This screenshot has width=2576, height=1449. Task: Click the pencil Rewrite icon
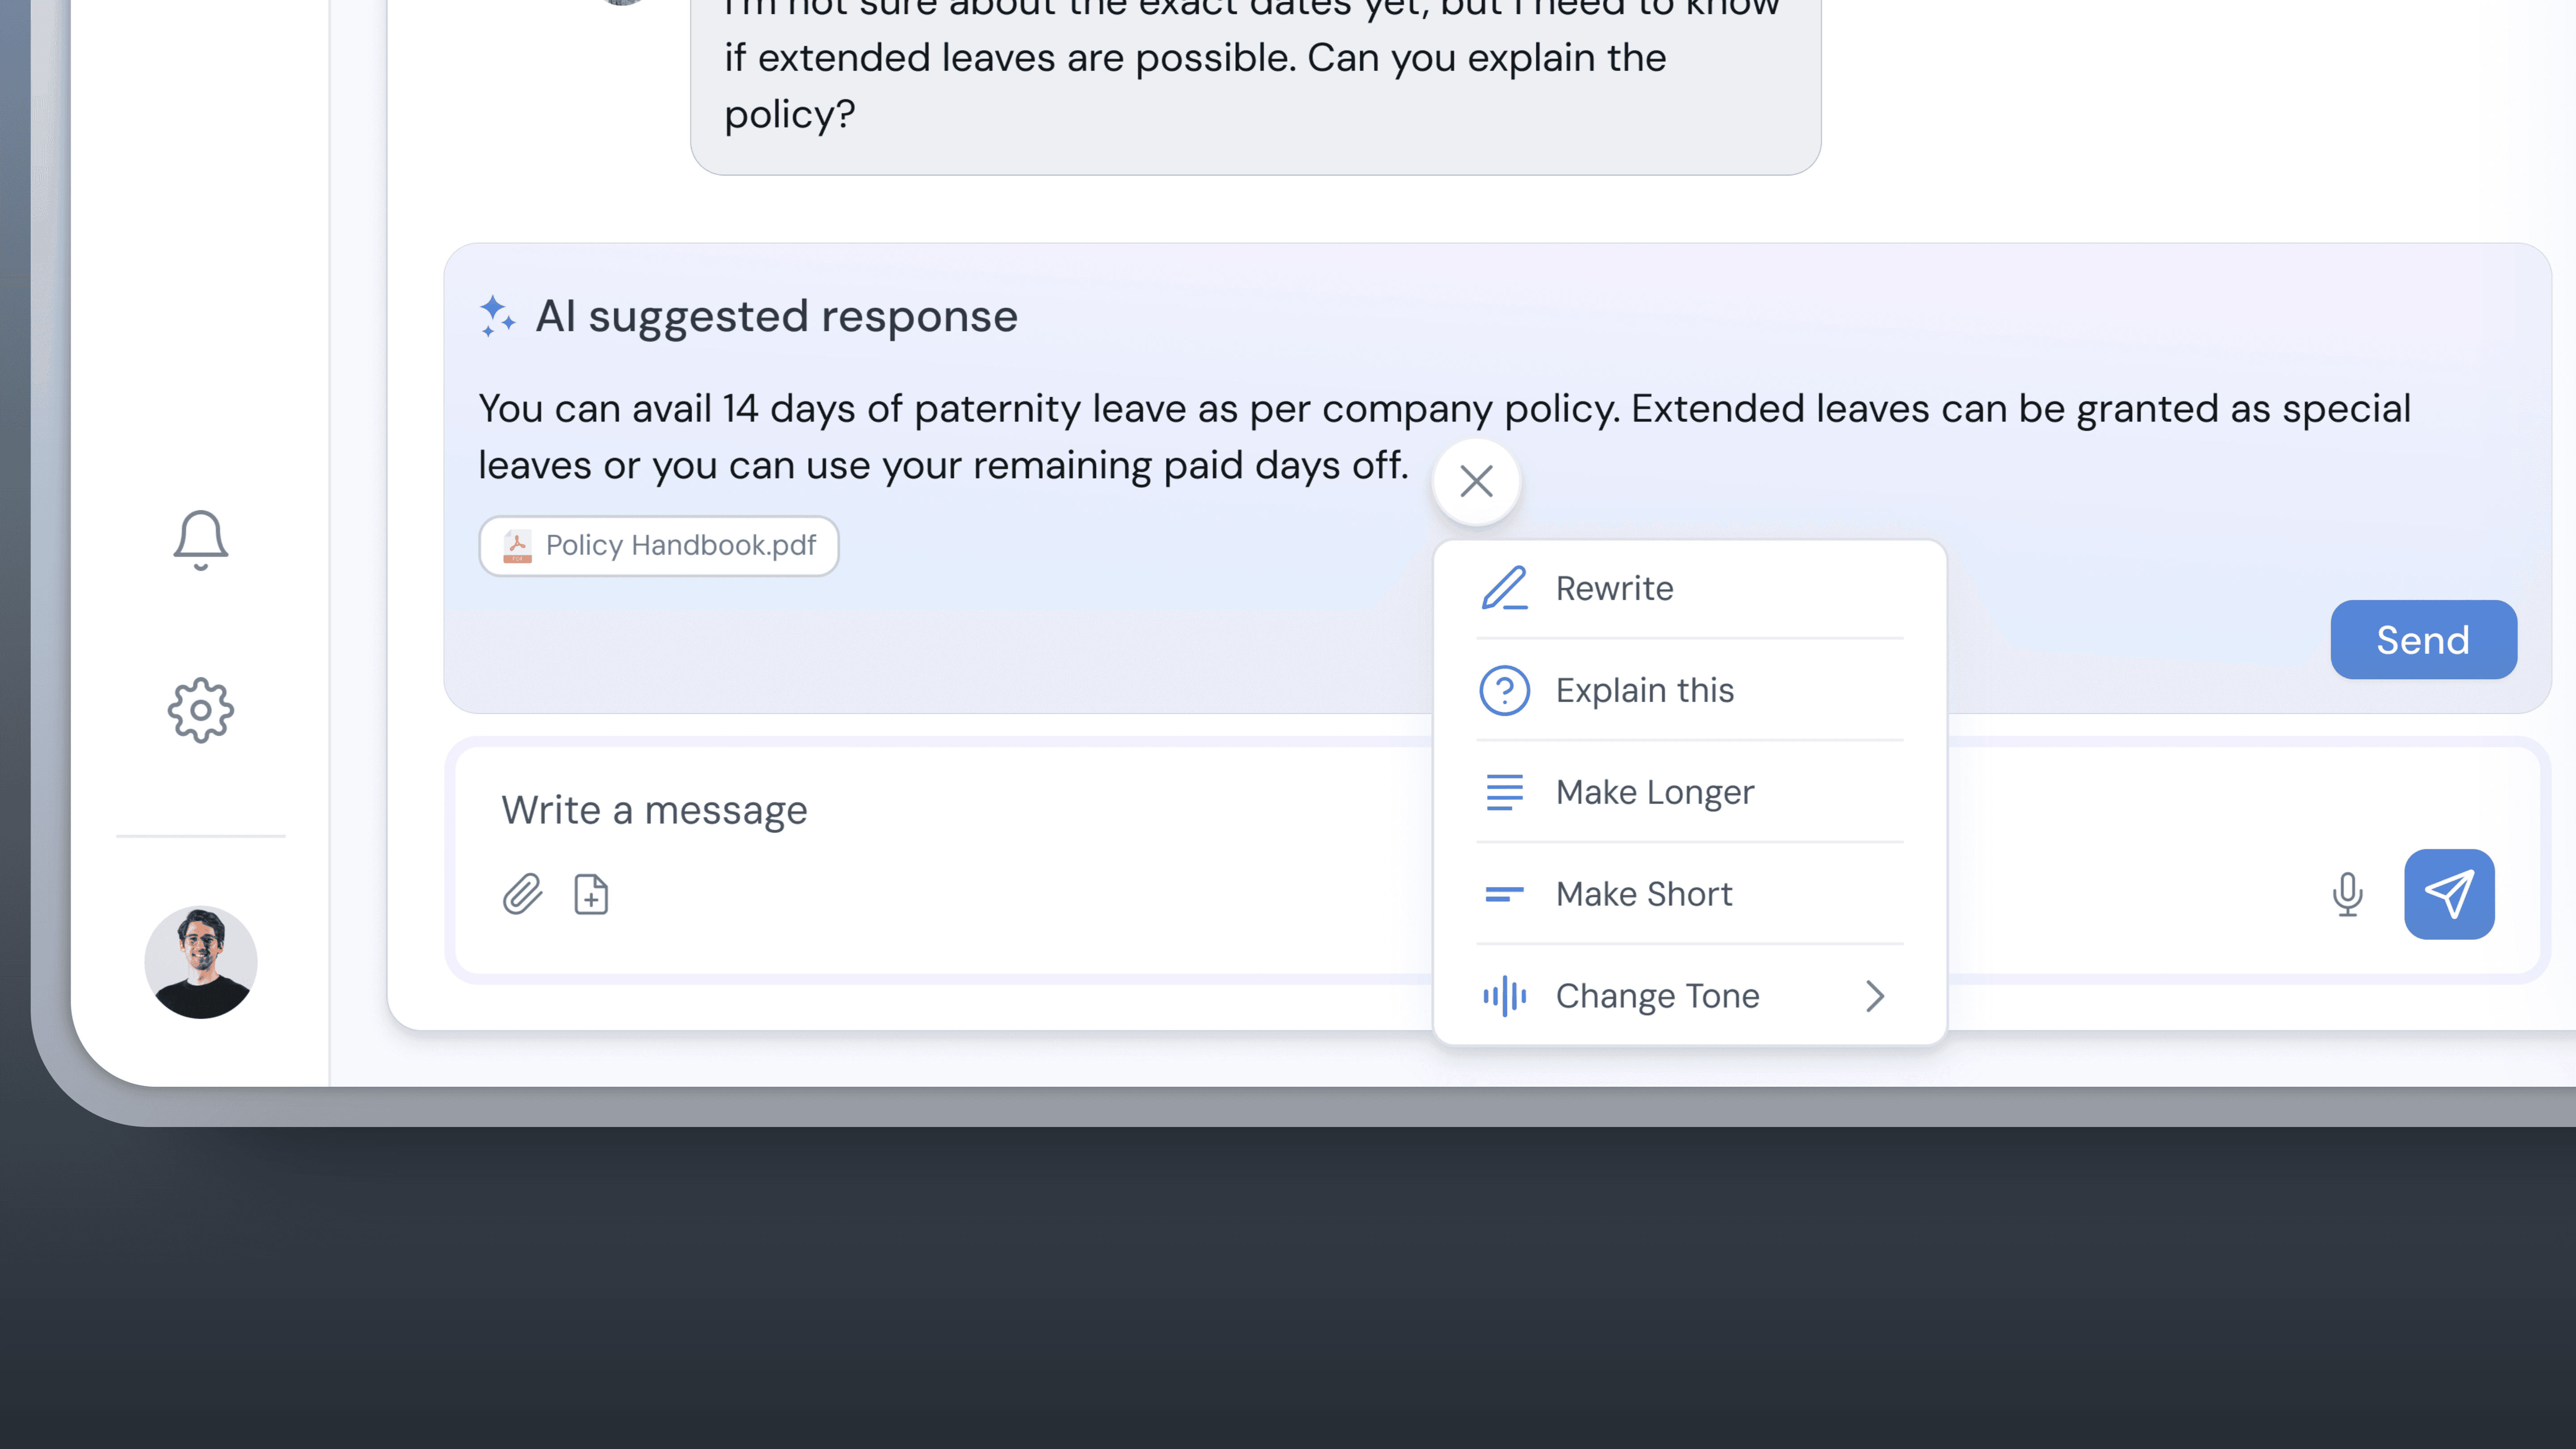(x=1504, y=588)
